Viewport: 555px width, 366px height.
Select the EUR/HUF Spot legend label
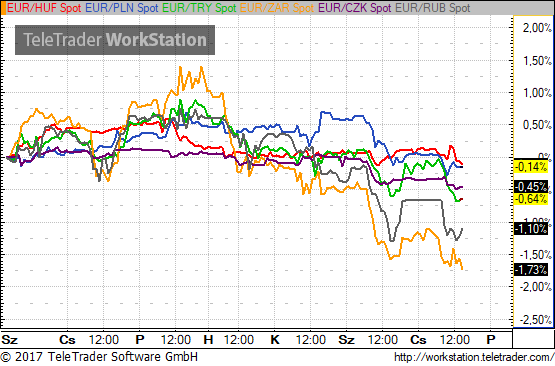point(44,8)
